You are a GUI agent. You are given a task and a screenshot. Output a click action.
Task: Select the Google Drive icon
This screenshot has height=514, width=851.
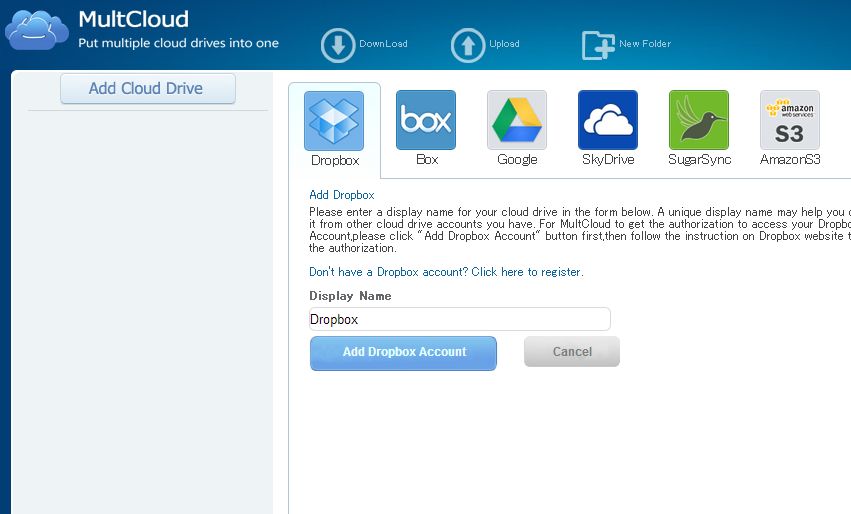(x=517, y=120)
